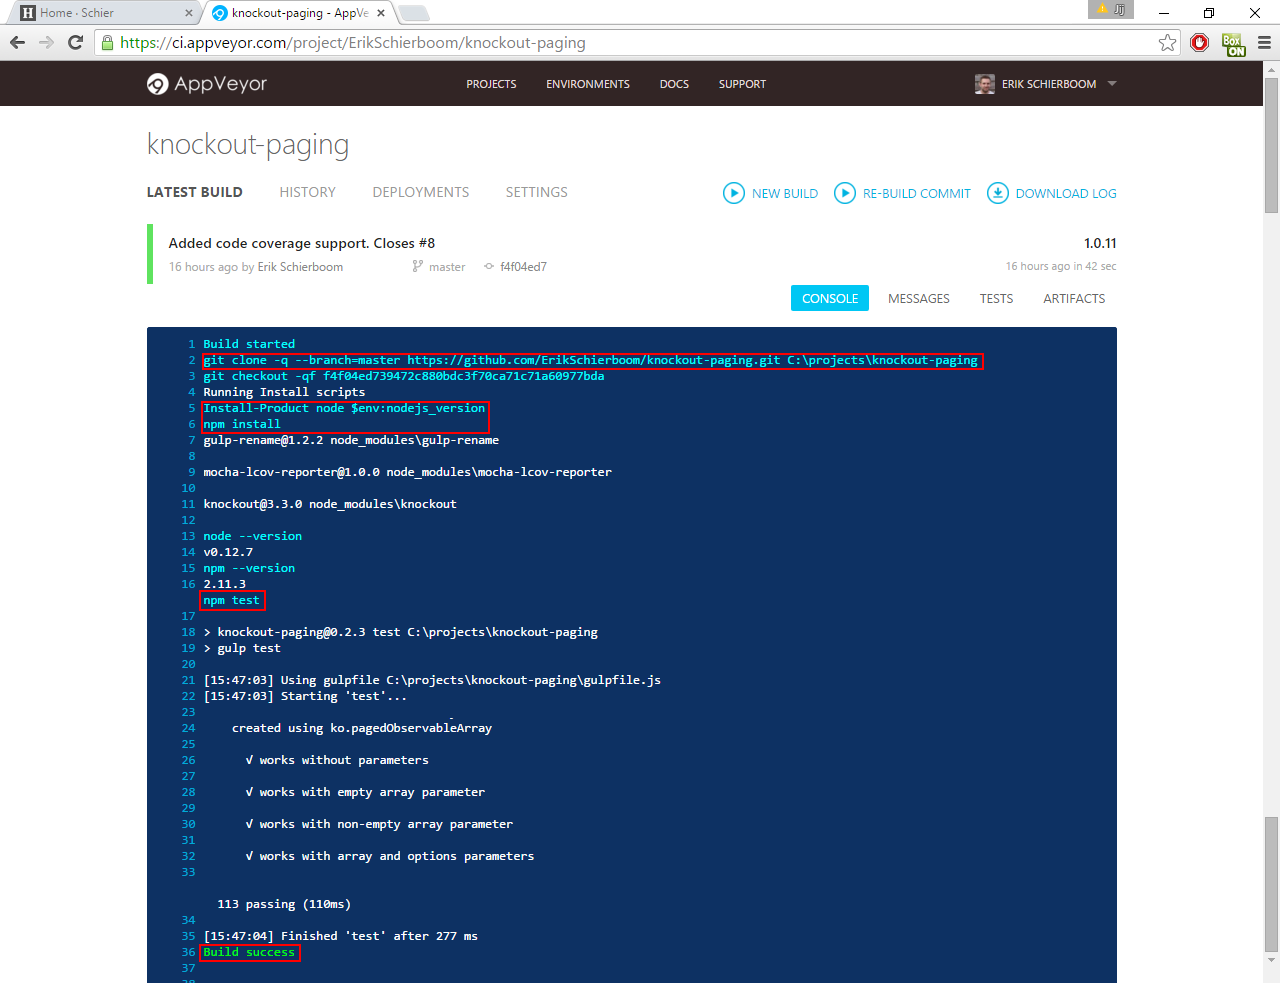Bookmark this page with the star icon
This screenshot has height=983, width=1280.
pyautogui.click(x=1167, y=42)
